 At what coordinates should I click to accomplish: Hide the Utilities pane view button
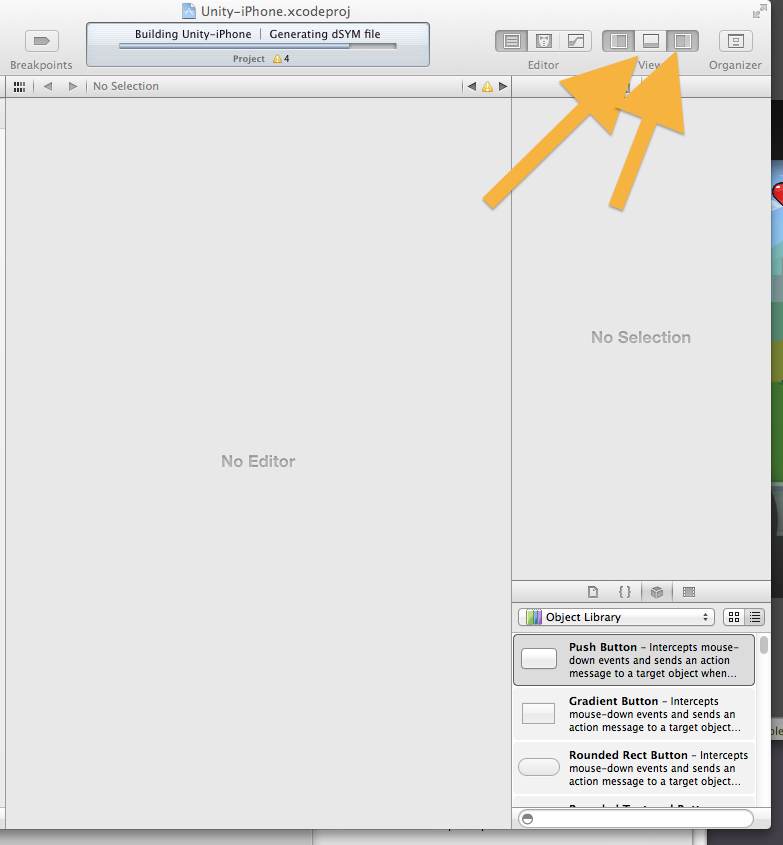click(683, 41)
